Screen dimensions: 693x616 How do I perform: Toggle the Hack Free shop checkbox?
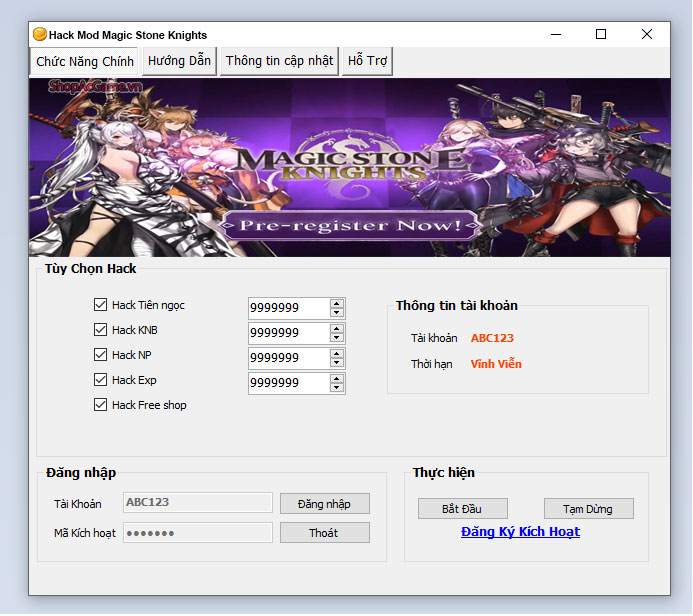click(100, 405)
